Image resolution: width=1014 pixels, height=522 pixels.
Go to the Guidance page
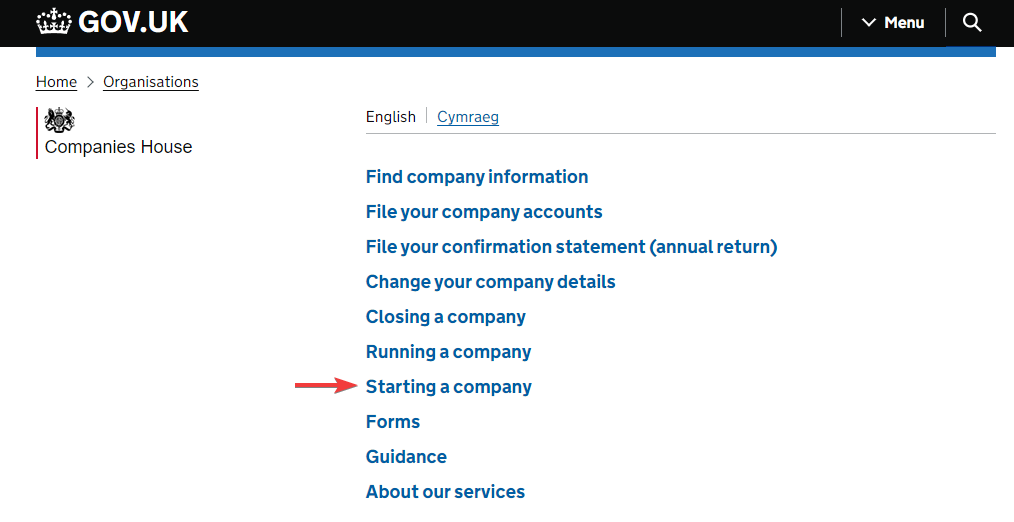click(x=406, y=456)
